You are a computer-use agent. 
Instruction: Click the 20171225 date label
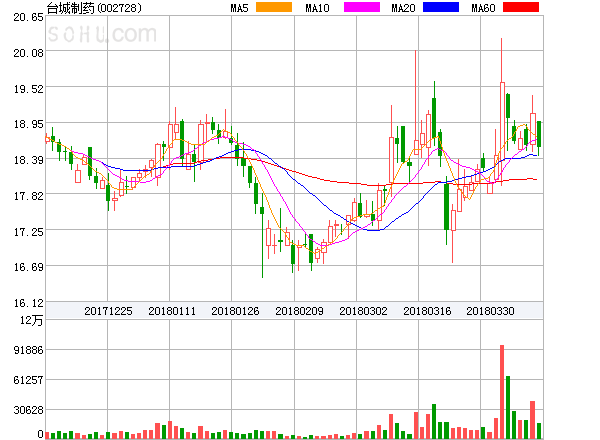pyautogui.click(x=108, y=311)
